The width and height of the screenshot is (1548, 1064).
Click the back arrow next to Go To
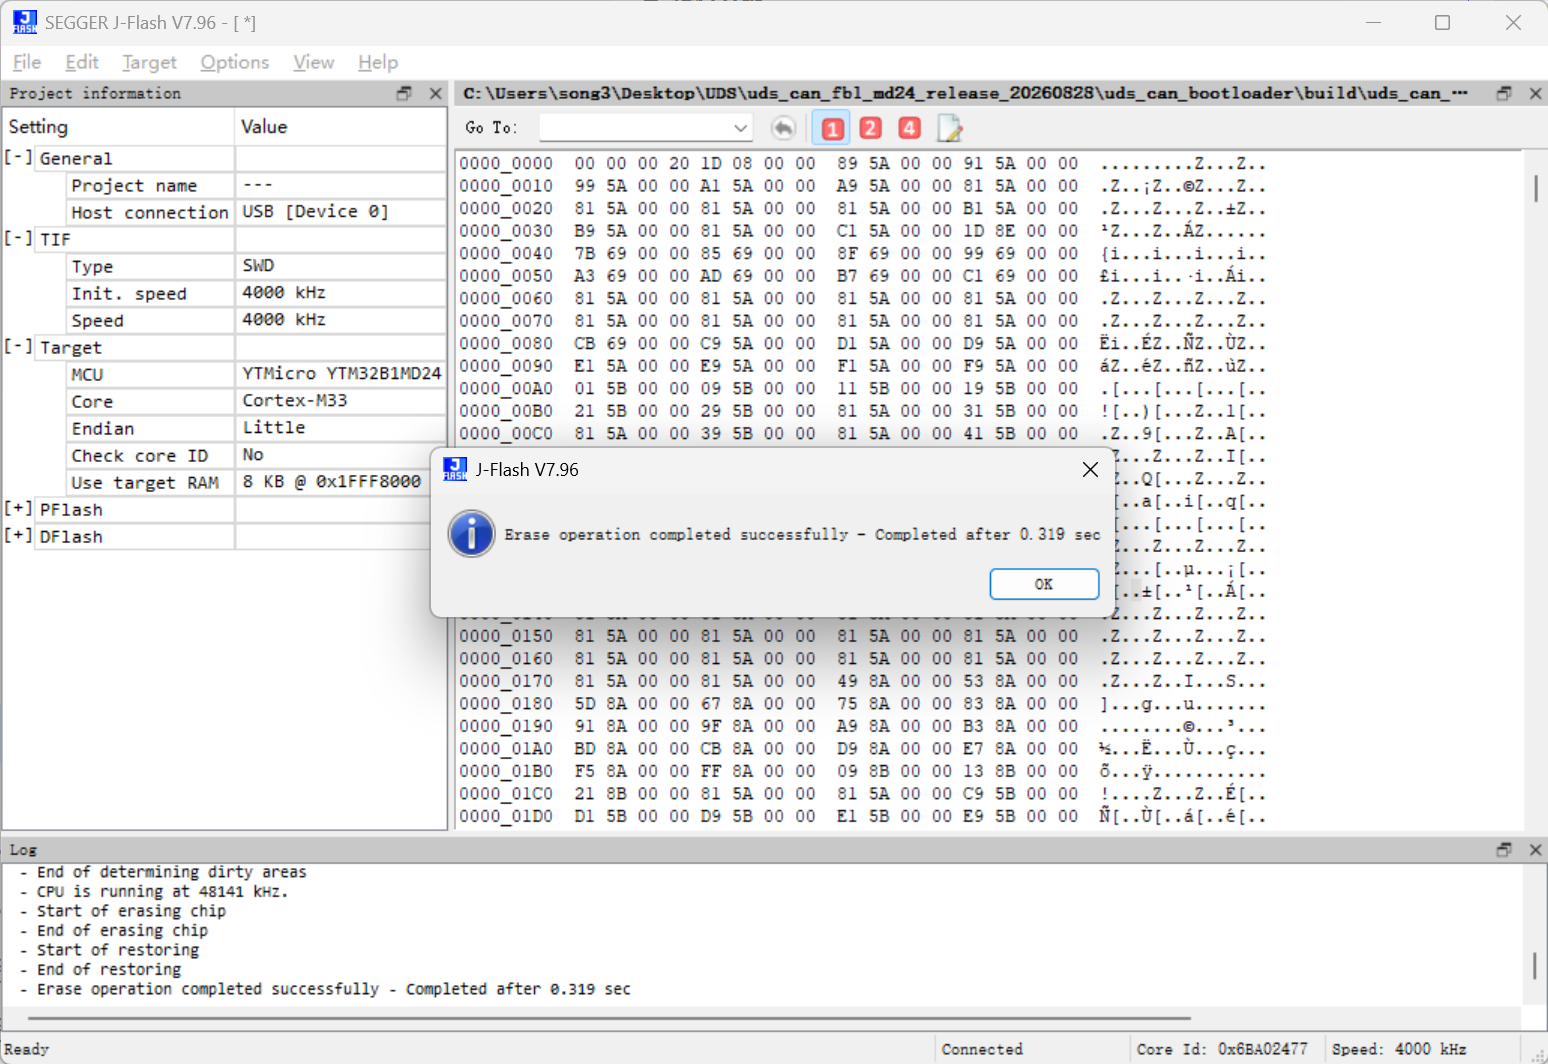click(x=784, y=128)
